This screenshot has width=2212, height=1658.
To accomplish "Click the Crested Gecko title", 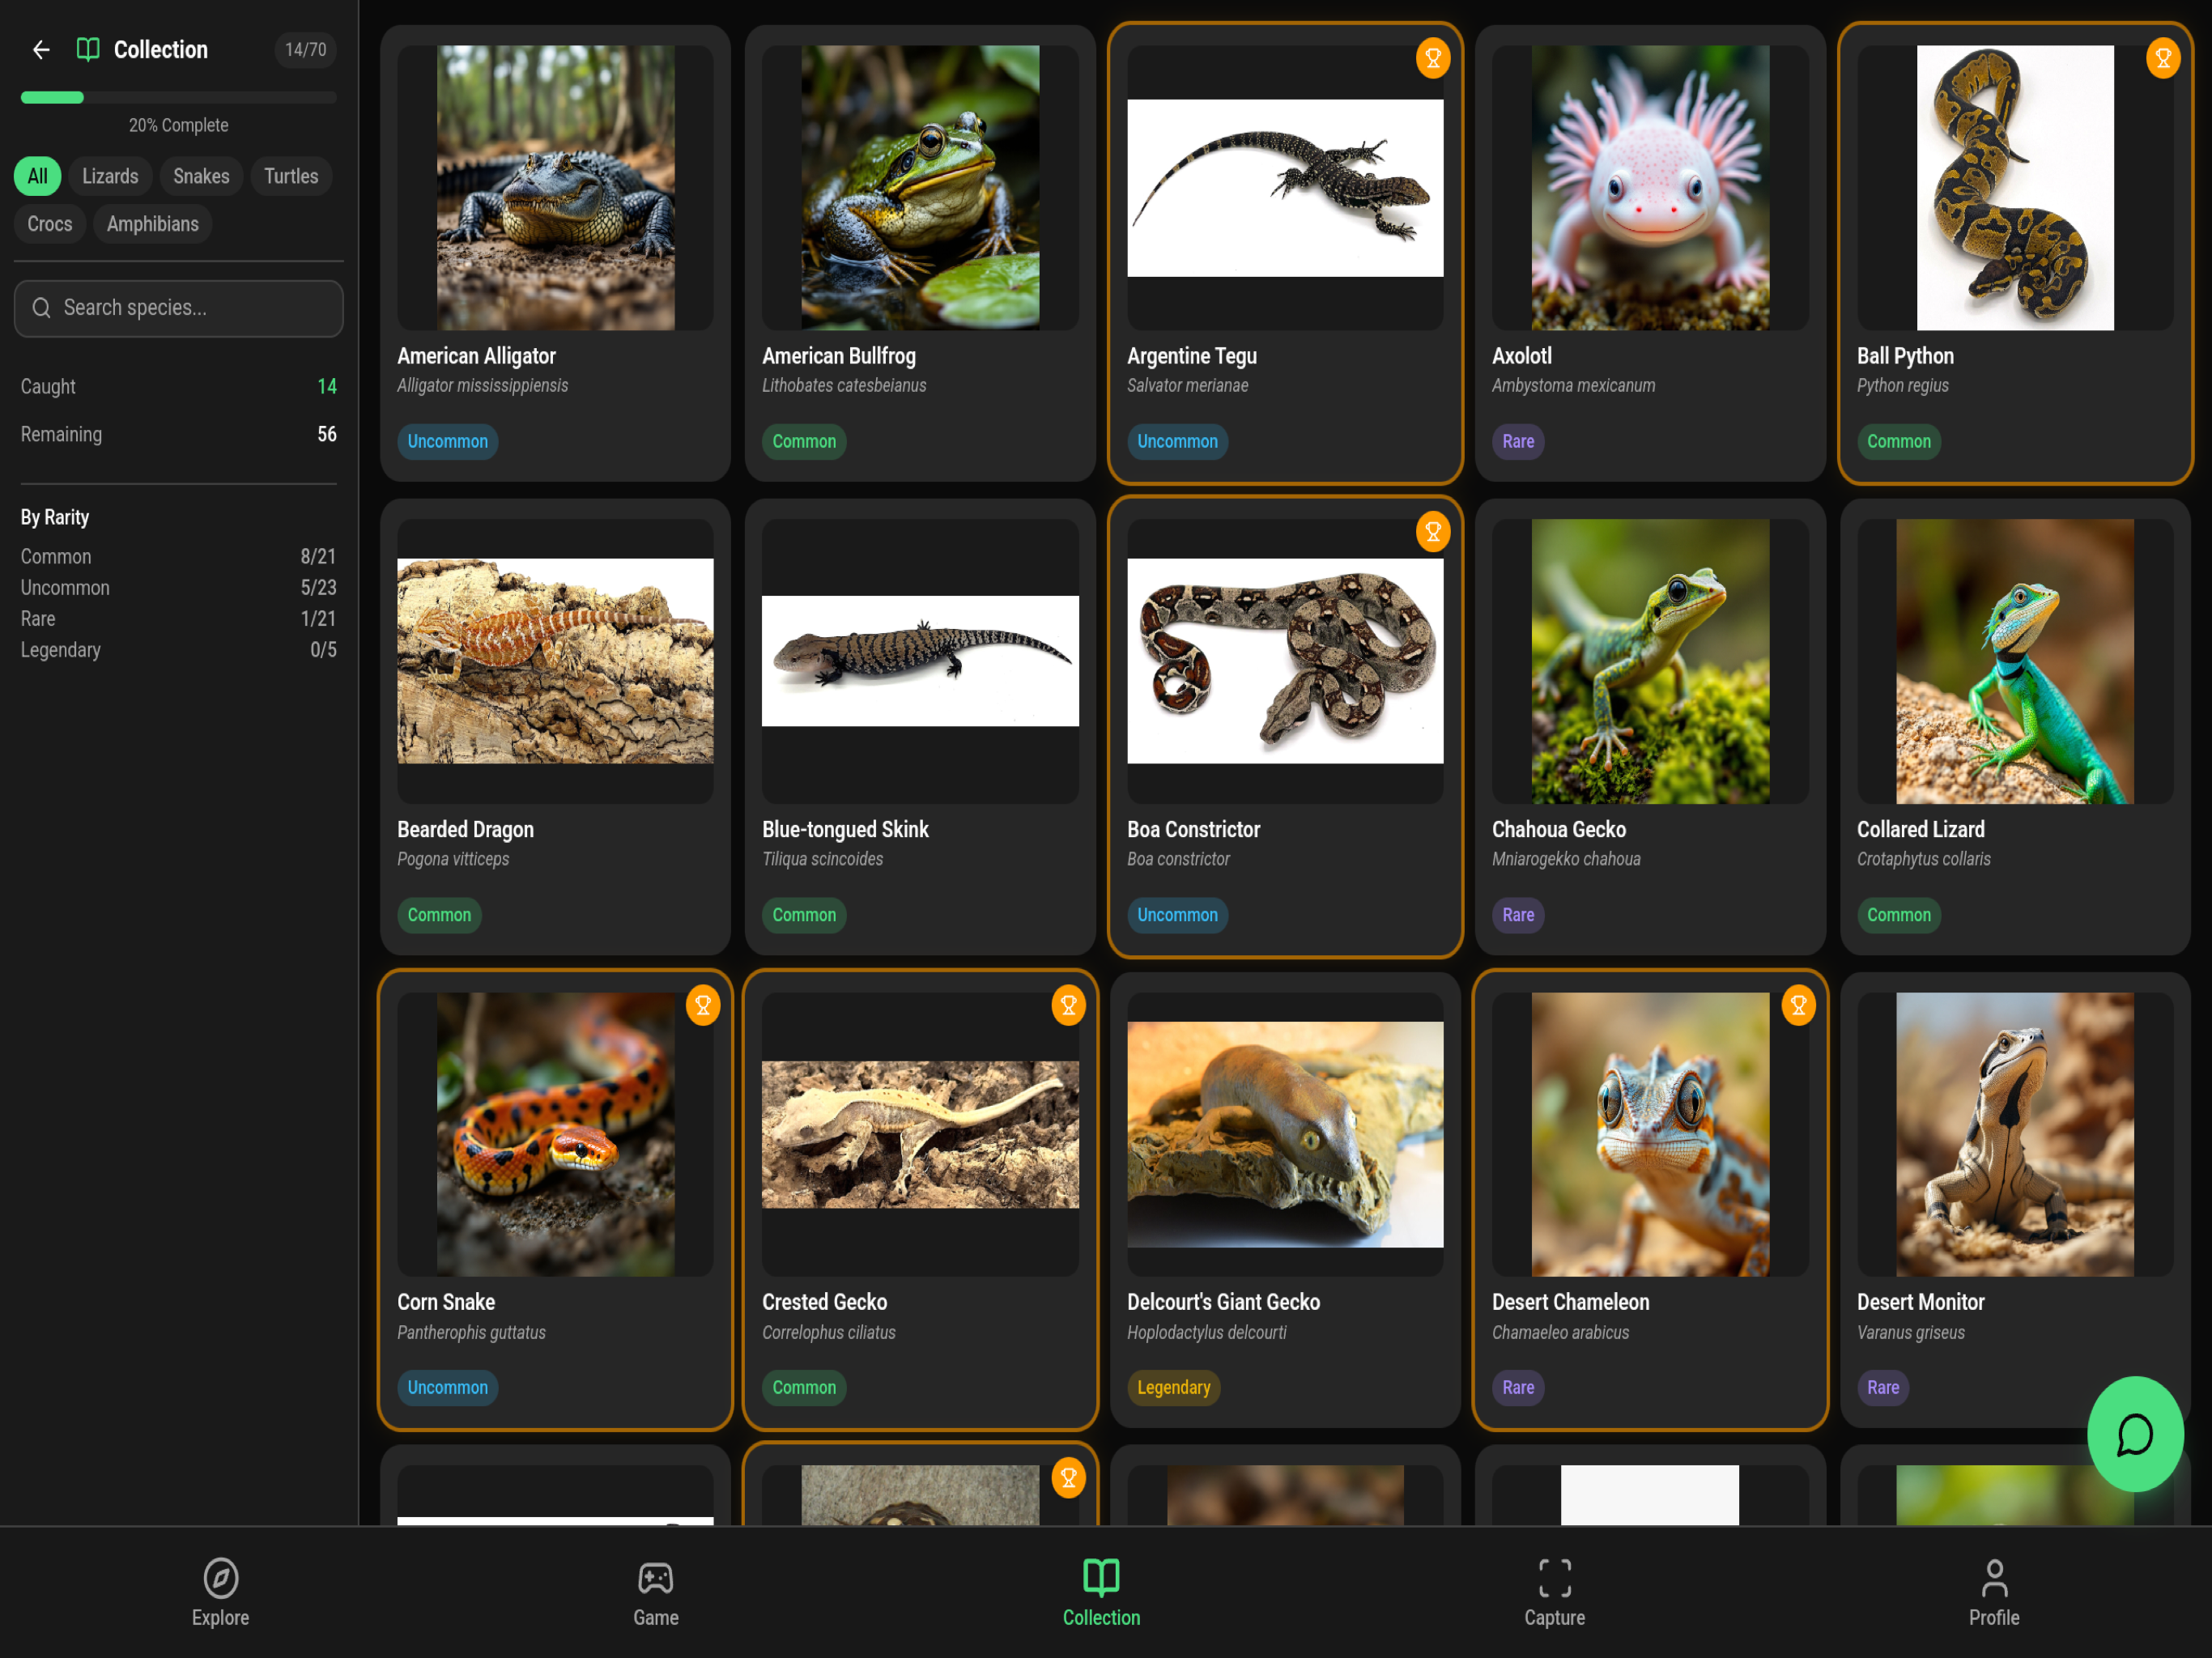I will (824, 1302).
